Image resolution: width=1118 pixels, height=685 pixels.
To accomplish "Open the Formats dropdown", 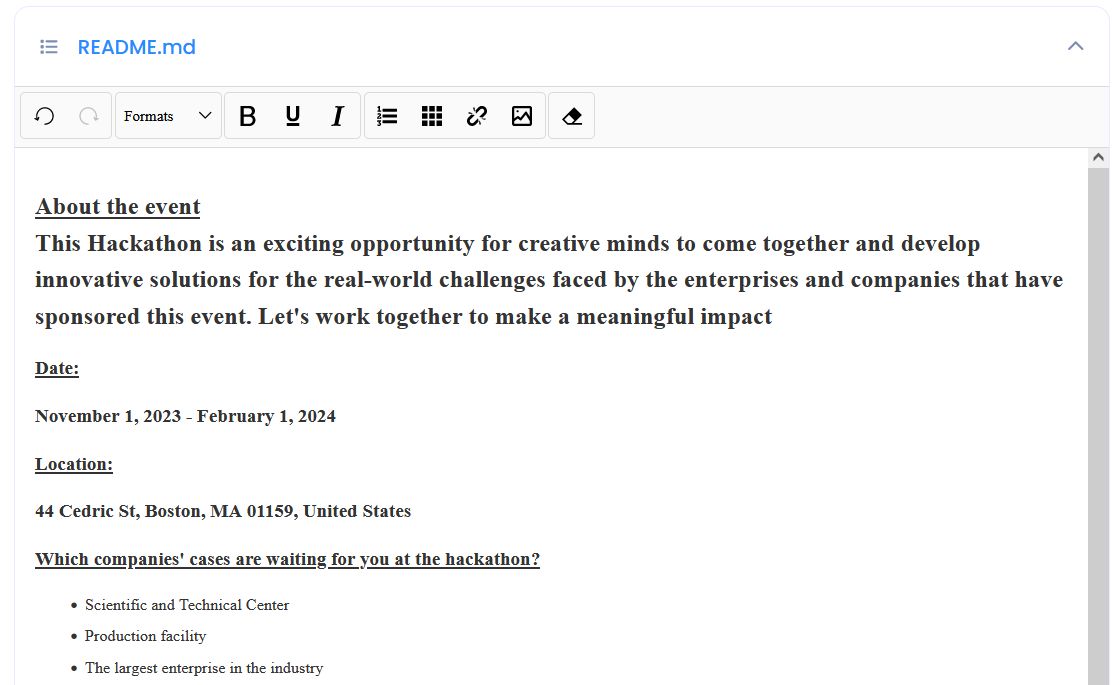I will [168, 116].
